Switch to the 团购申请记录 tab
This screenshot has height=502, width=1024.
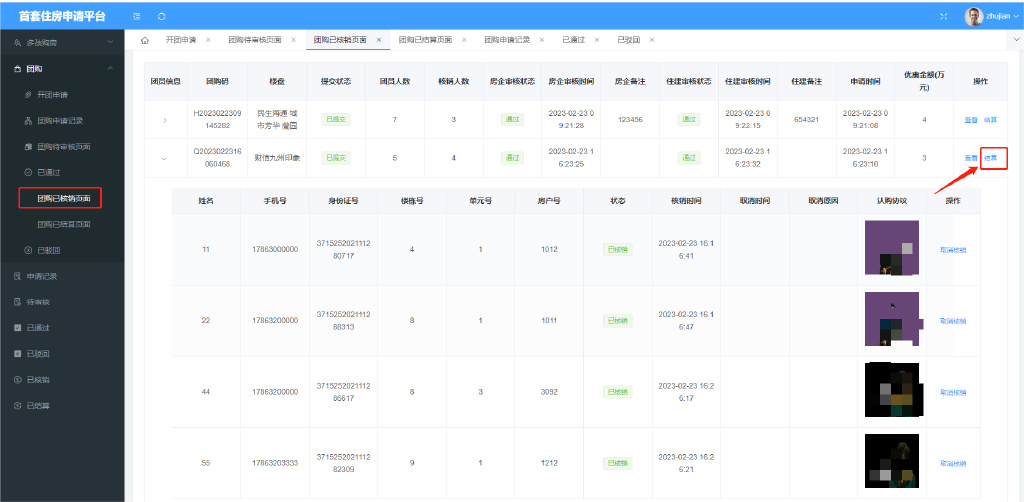tap(507, 40)
